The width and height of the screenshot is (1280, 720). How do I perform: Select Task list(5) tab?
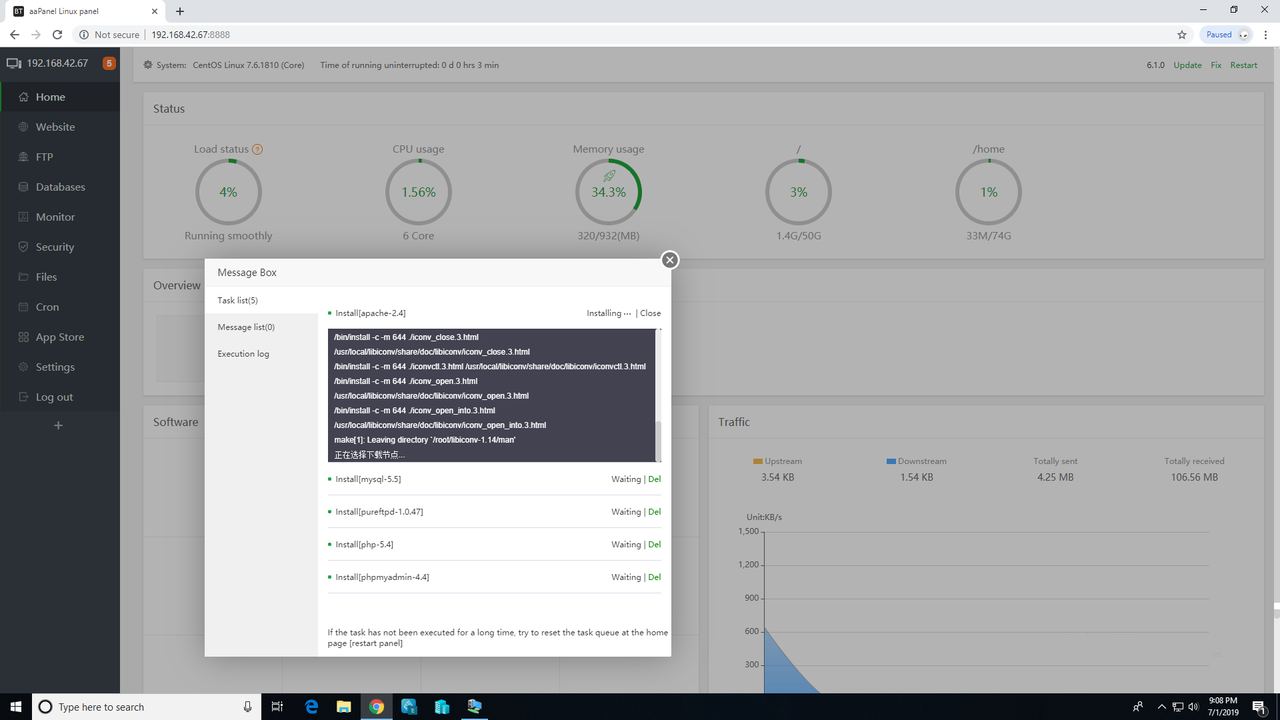(261, 300)
